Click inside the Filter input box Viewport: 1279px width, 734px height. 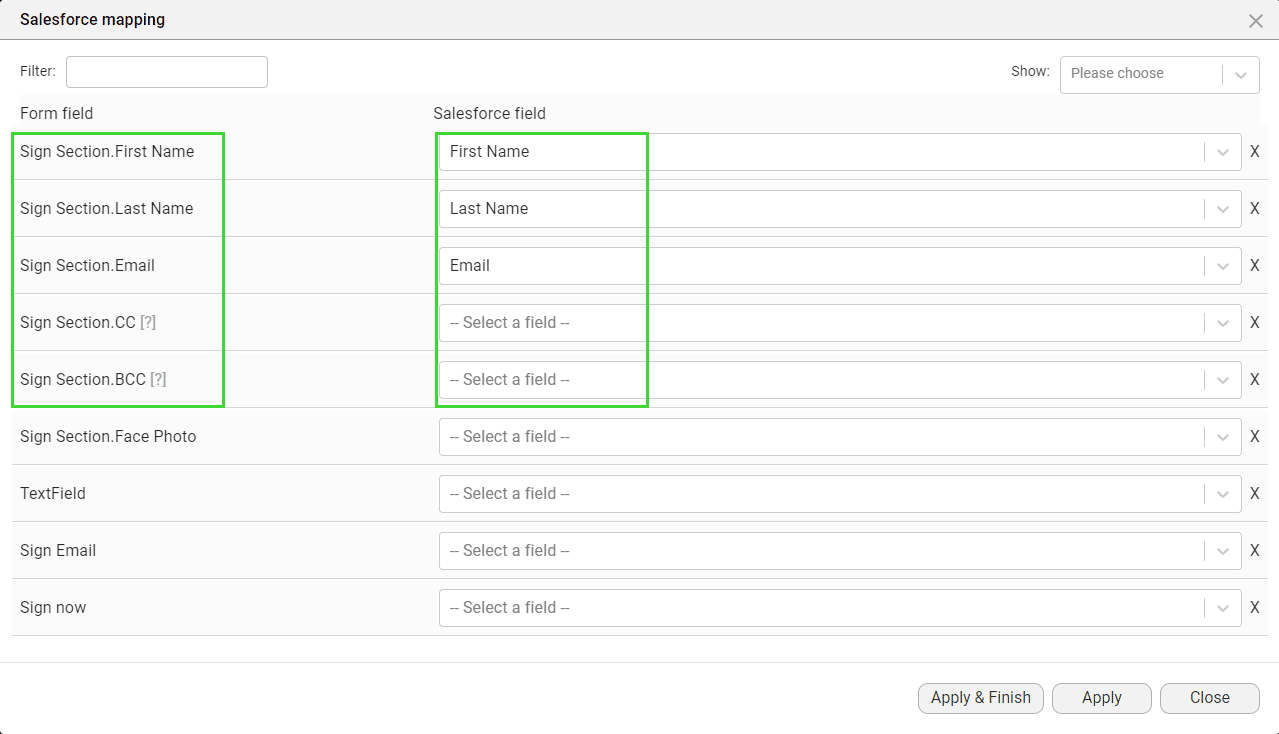[x=166, y=71]
